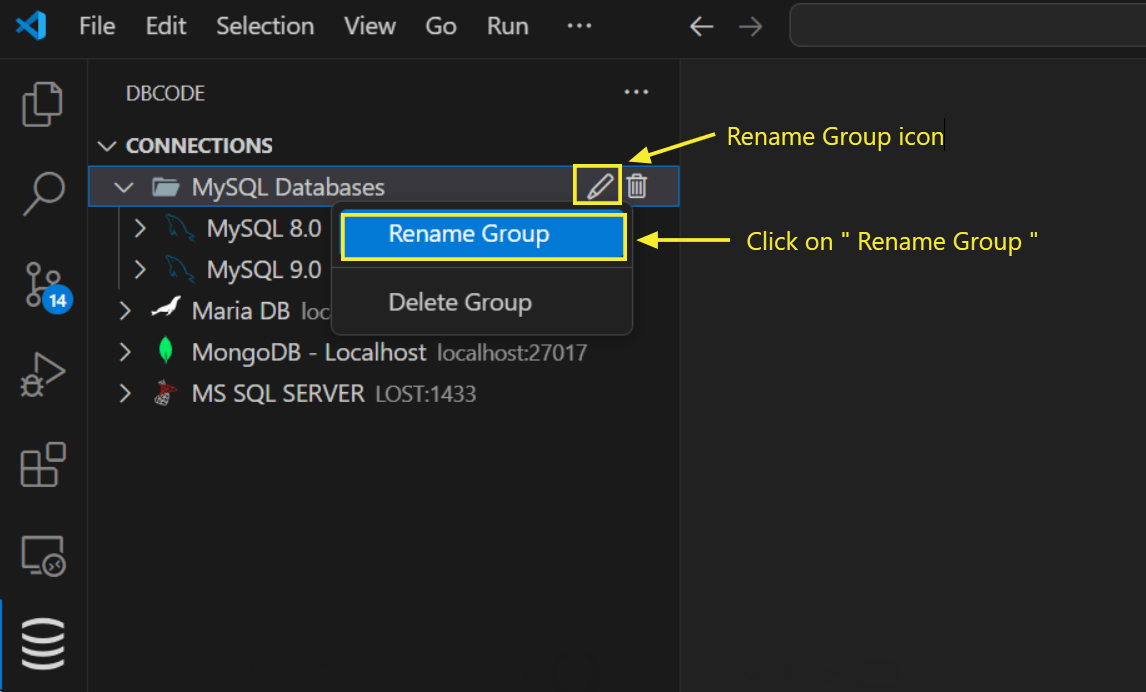This screenshot has height=692, width=1146.
Task: Select Delete Group in the context menu
Action: click(460, 302)
